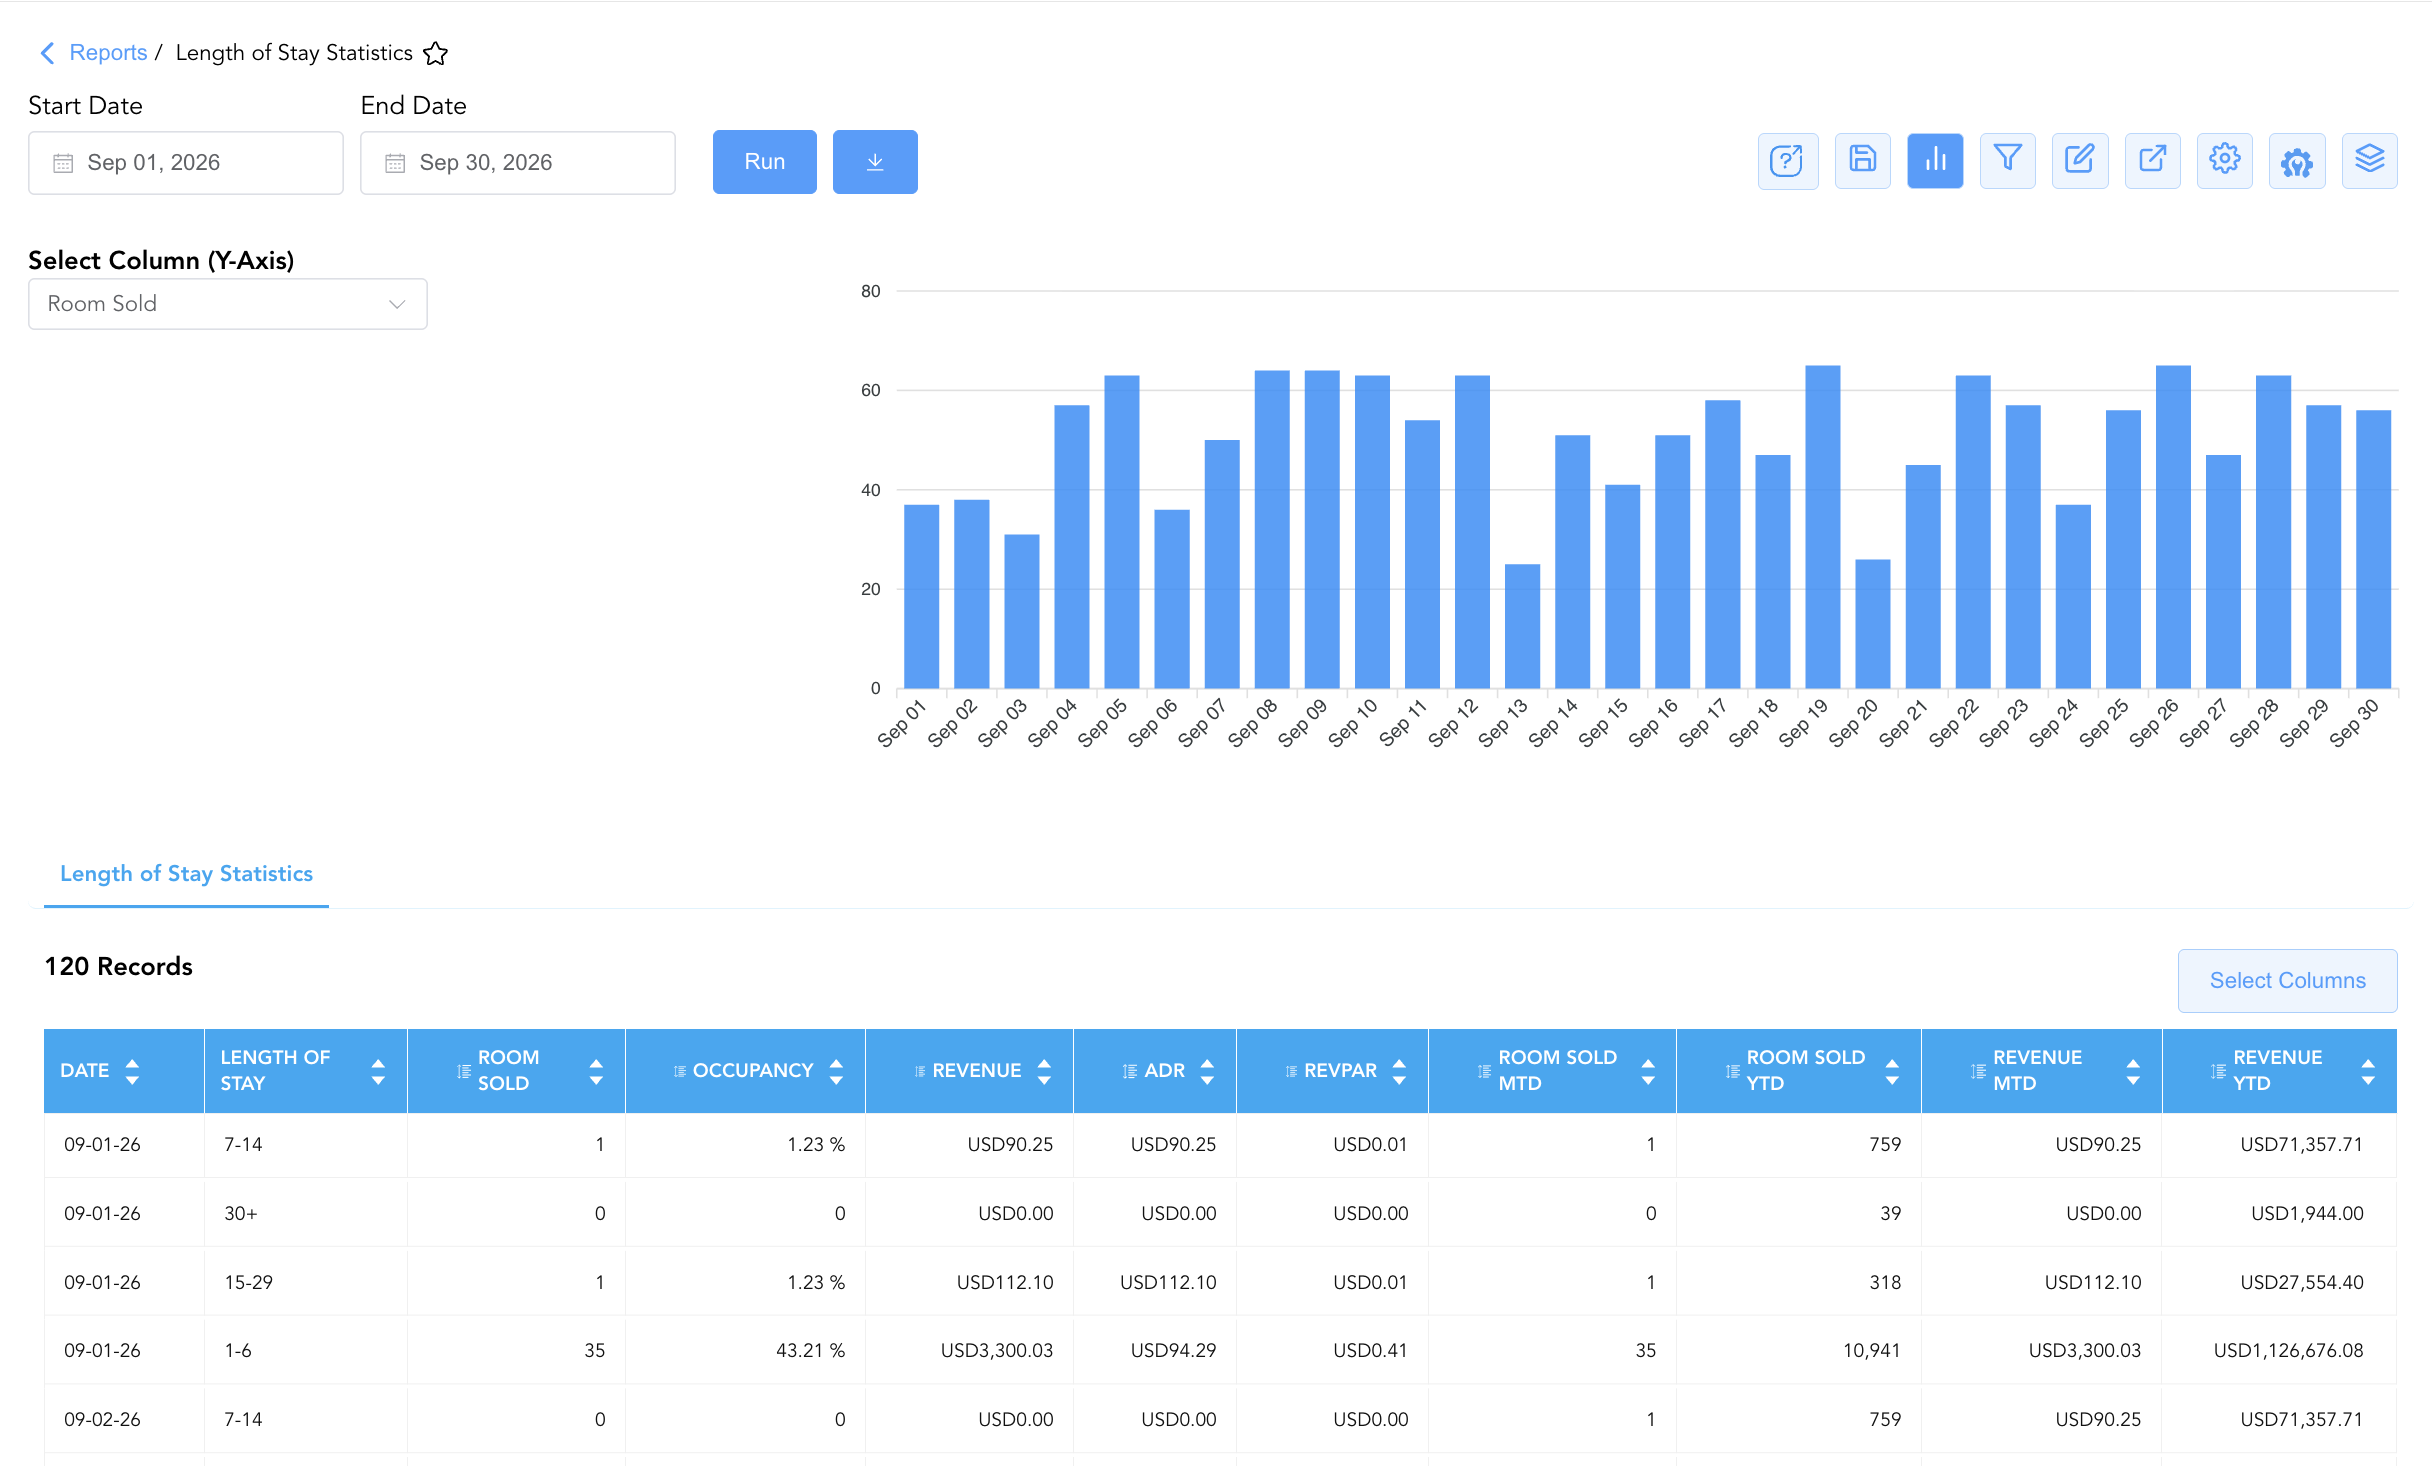
Task: Open the help icon in toolbar
Action: coord(1787,160)
